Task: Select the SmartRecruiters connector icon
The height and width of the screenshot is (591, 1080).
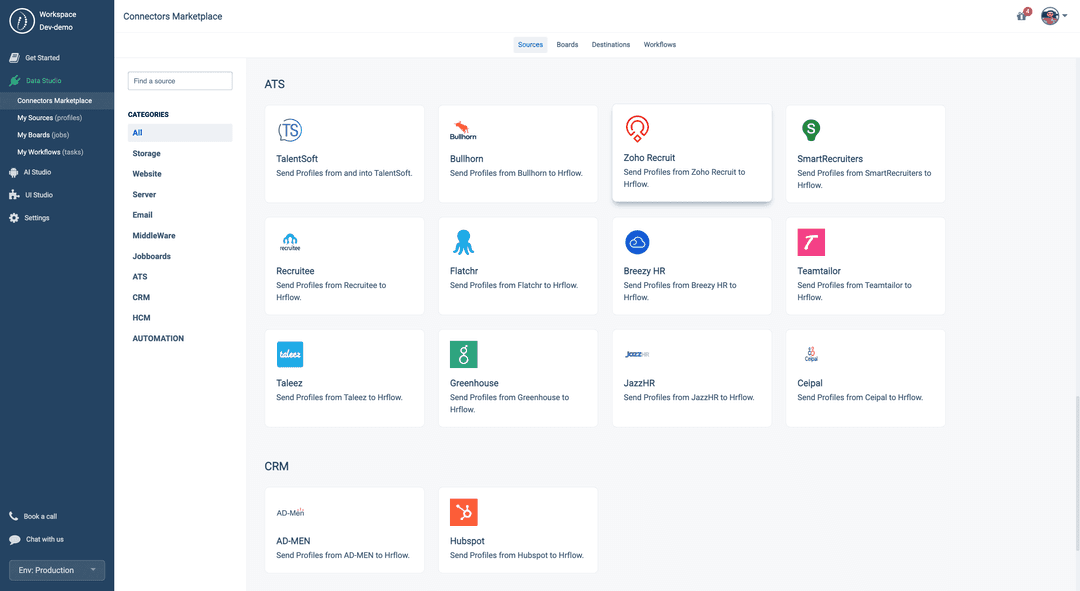Action: 811,129
